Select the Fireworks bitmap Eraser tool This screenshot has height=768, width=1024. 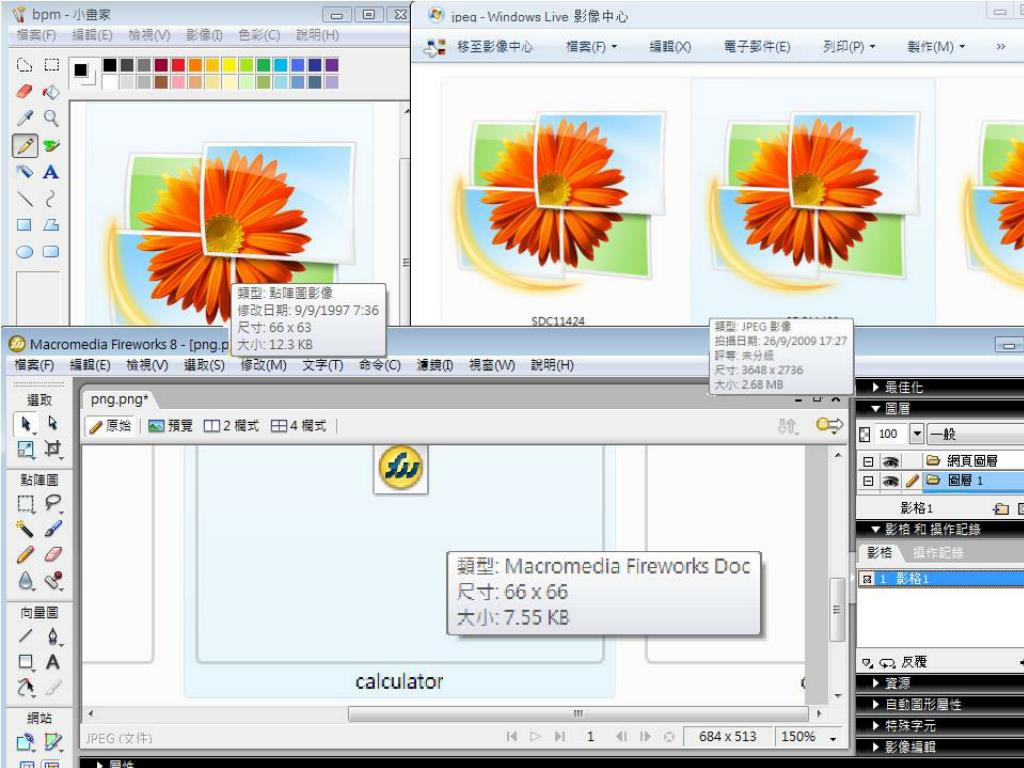click(53, 555)
